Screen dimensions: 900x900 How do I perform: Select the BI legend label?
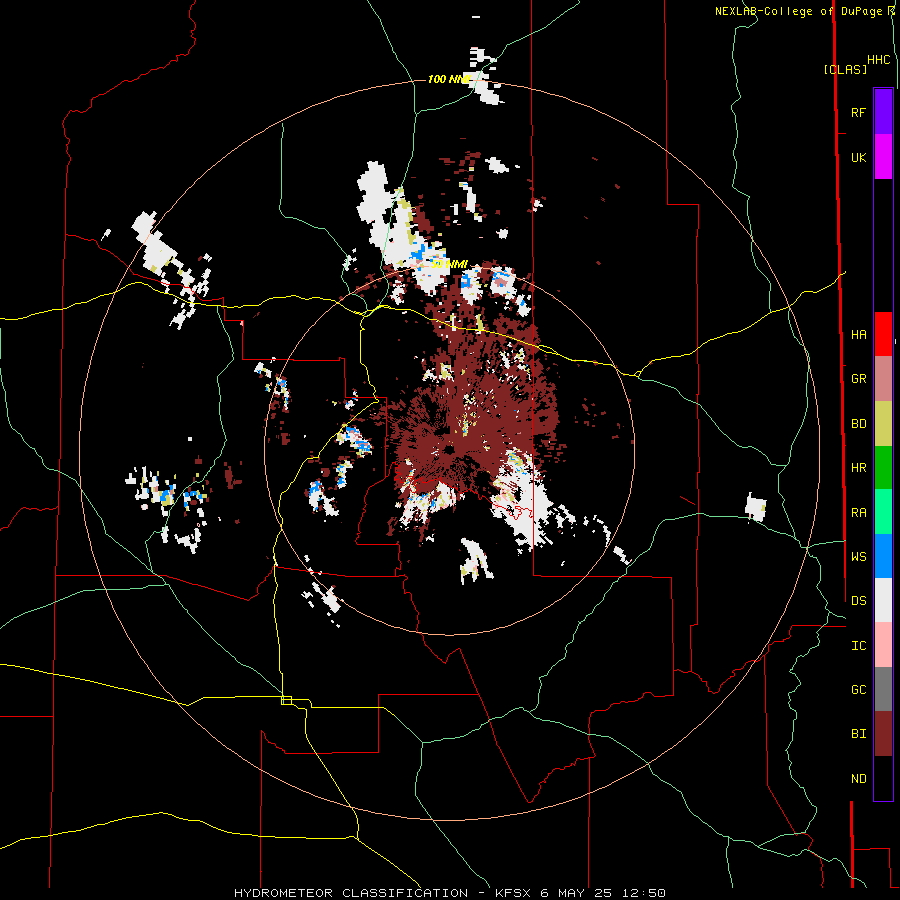(858, 734)
